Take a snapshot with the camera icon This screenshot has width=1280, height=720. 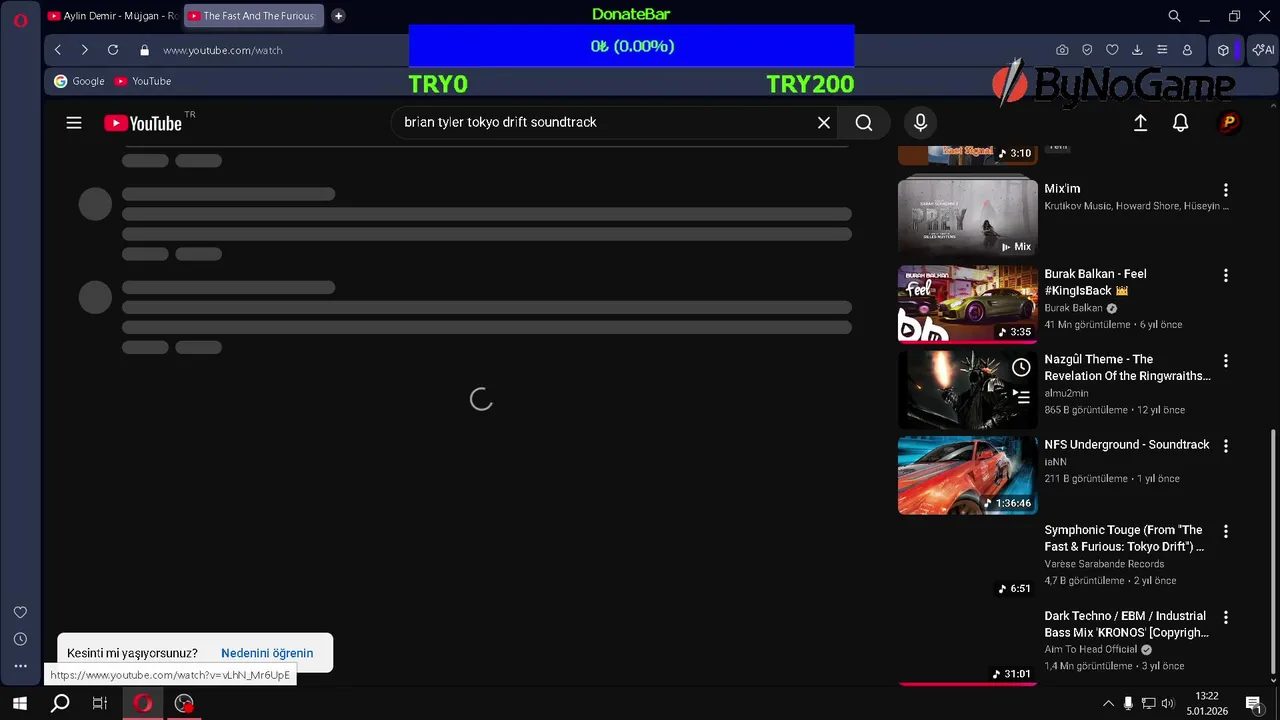[1062, 50]
